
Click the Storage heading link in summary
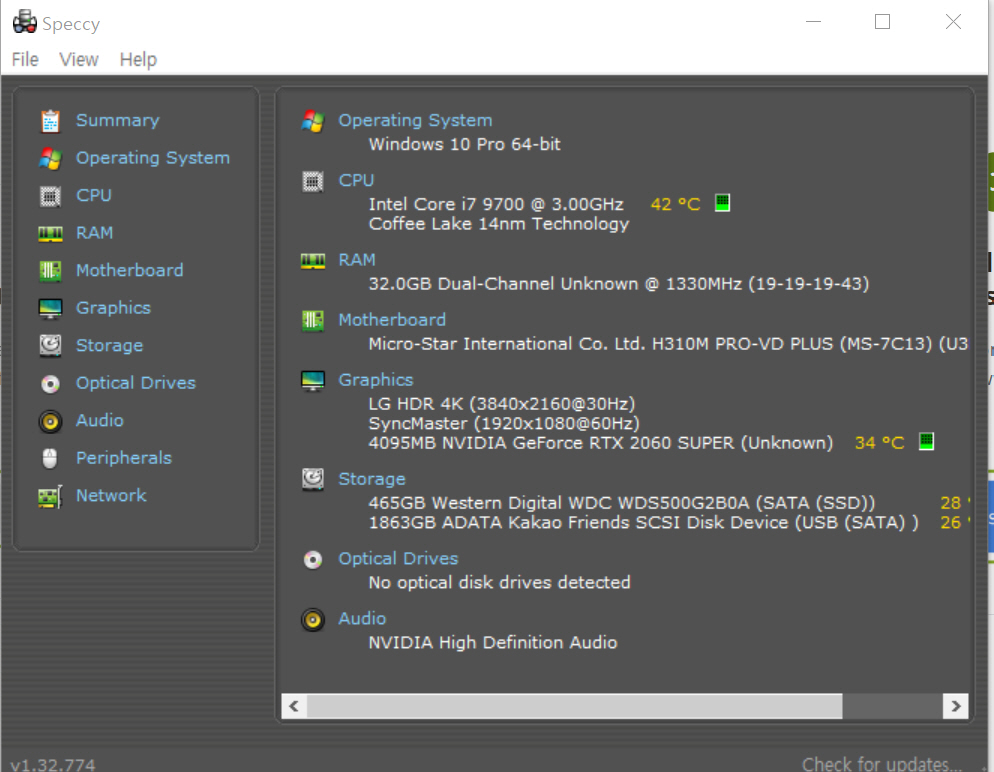372,479
